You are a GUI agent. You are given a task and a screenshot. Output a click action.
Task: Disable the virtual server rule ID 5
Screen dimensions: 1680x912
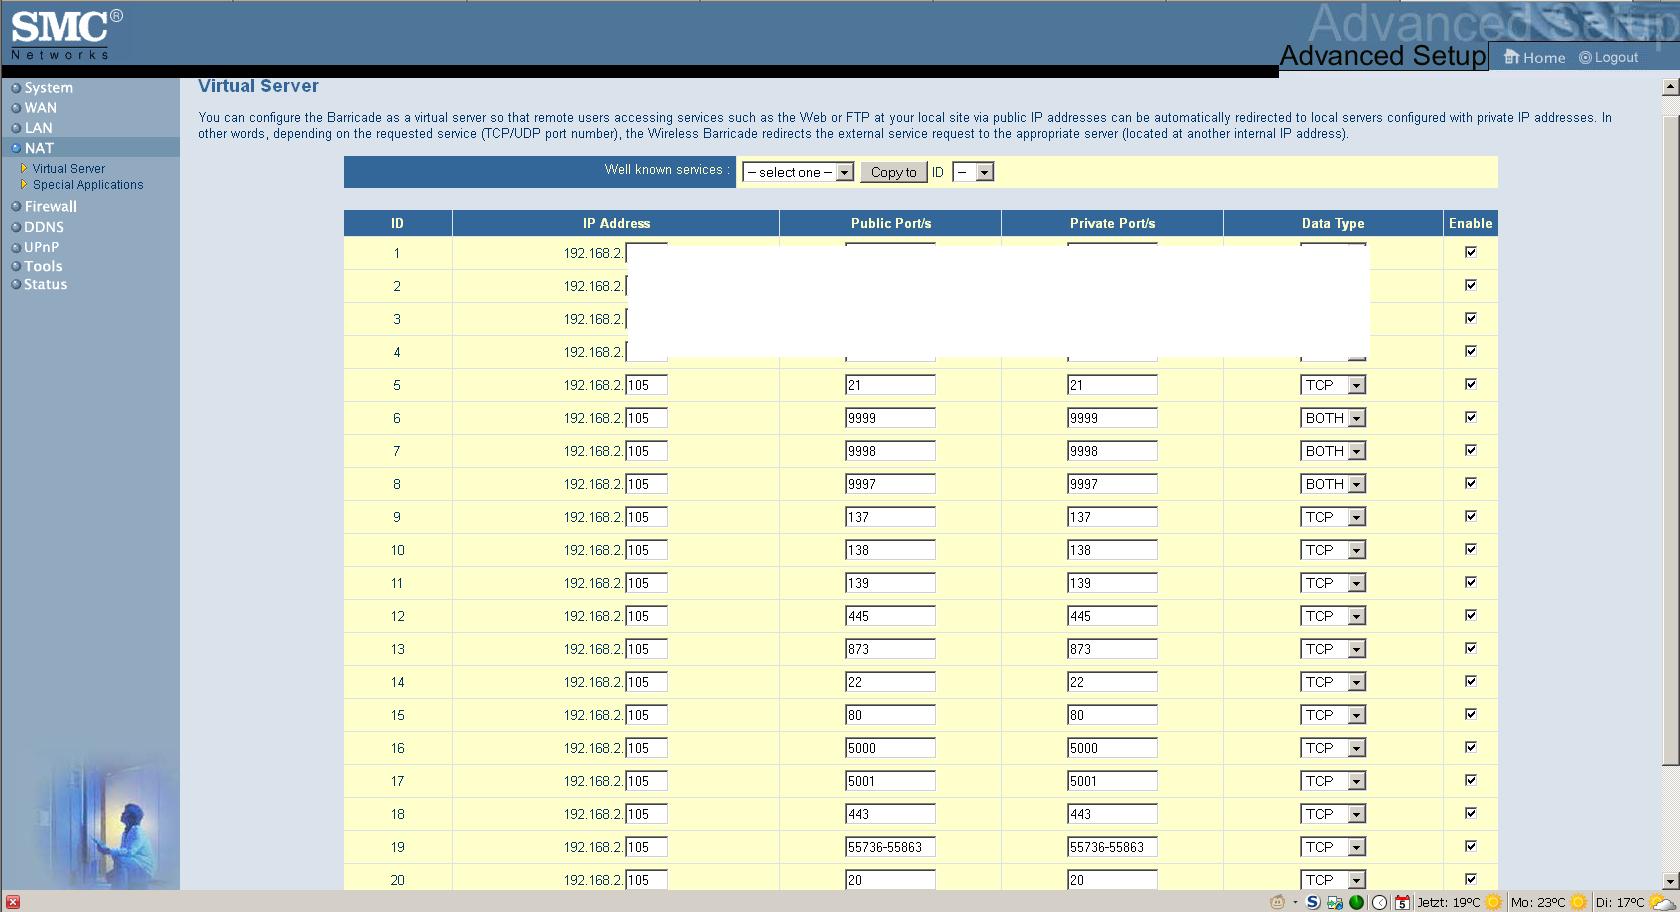coord(1471,384)
